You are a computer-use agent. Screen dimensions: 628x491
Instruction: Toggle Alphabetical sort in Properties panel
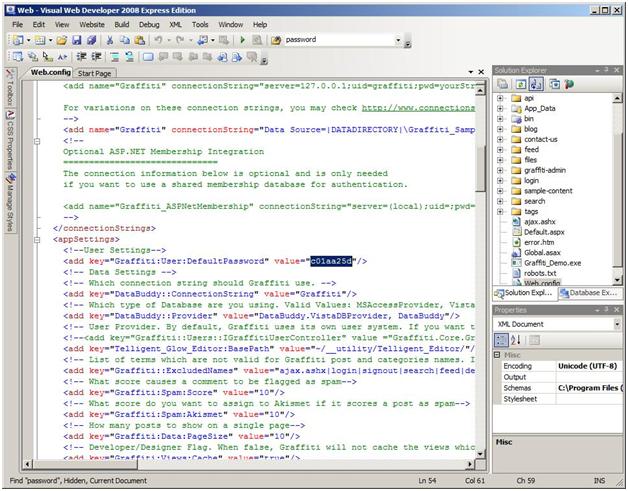pyautogui.click(x=515, y=340)
